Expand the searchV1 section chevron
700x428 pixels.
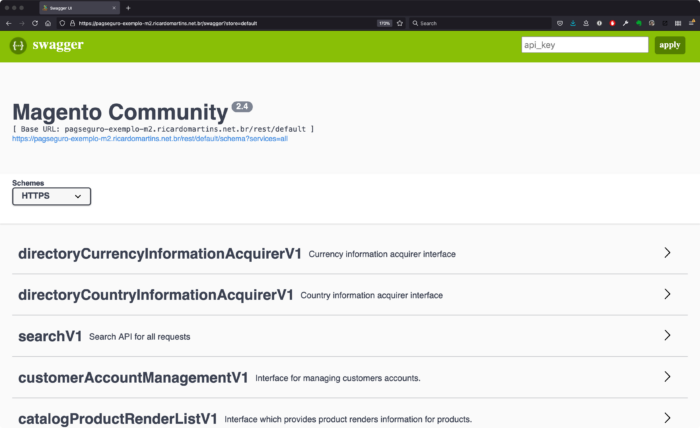click(x=667, y=335)
